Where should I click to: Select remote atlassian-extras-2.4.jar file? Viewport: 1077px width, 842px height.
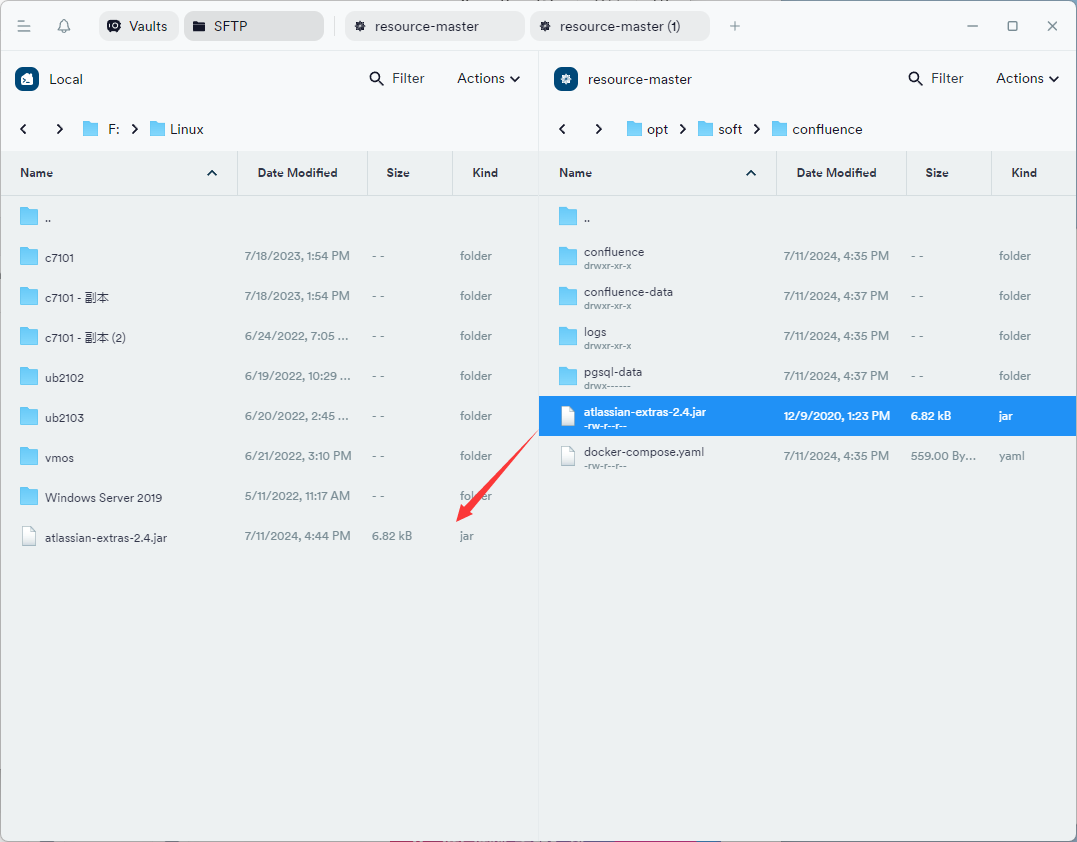click(x=808, y=416)
